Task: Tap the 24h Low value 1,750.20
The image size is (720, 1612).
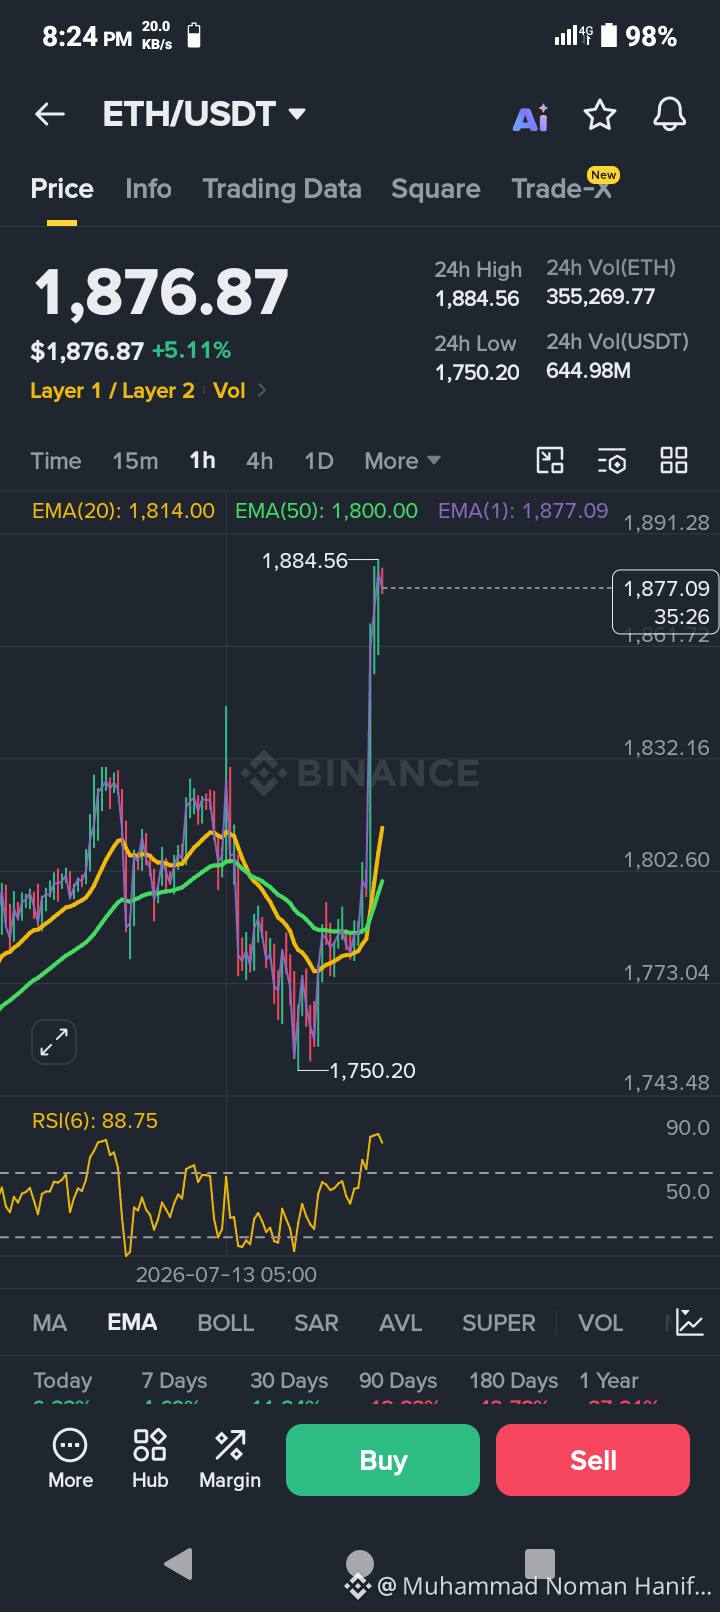Action: (477, 373)
